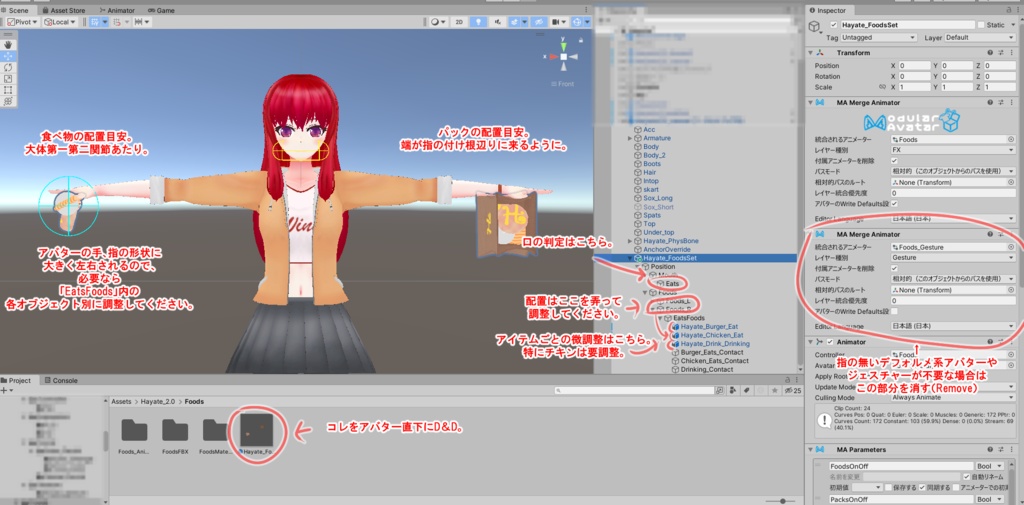This screenshot has width=1024, height=505.
Task: Select the combined Transform tool
Action: [x=8, y=101]
